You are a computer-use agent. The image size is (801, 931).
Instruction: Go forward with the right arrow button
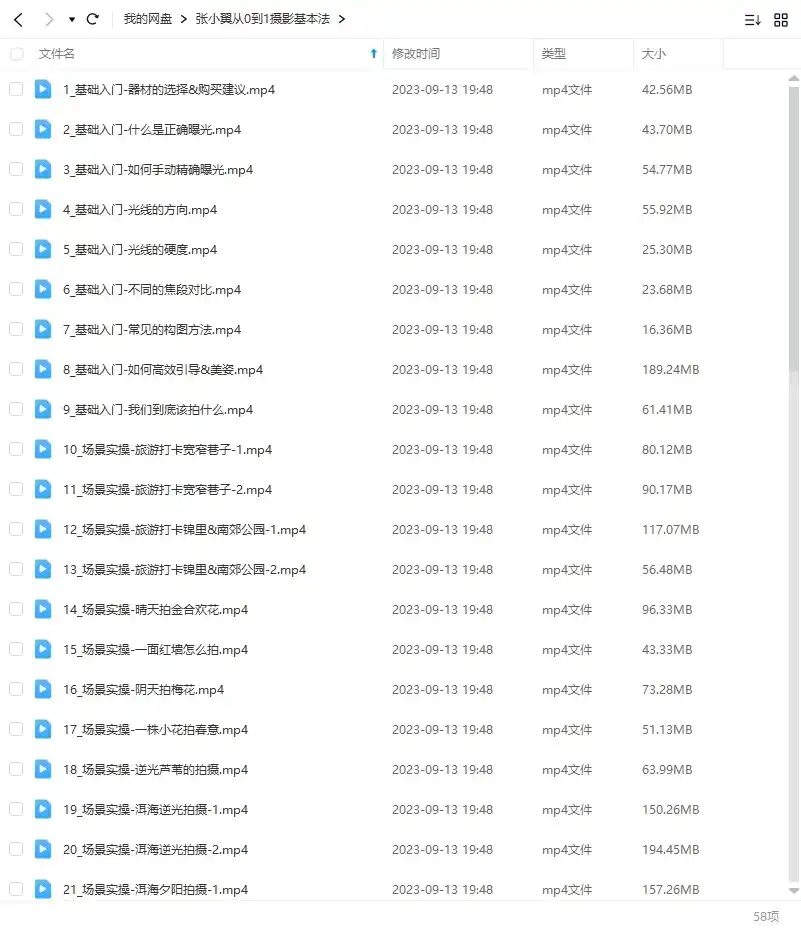(x=49, y=20)
